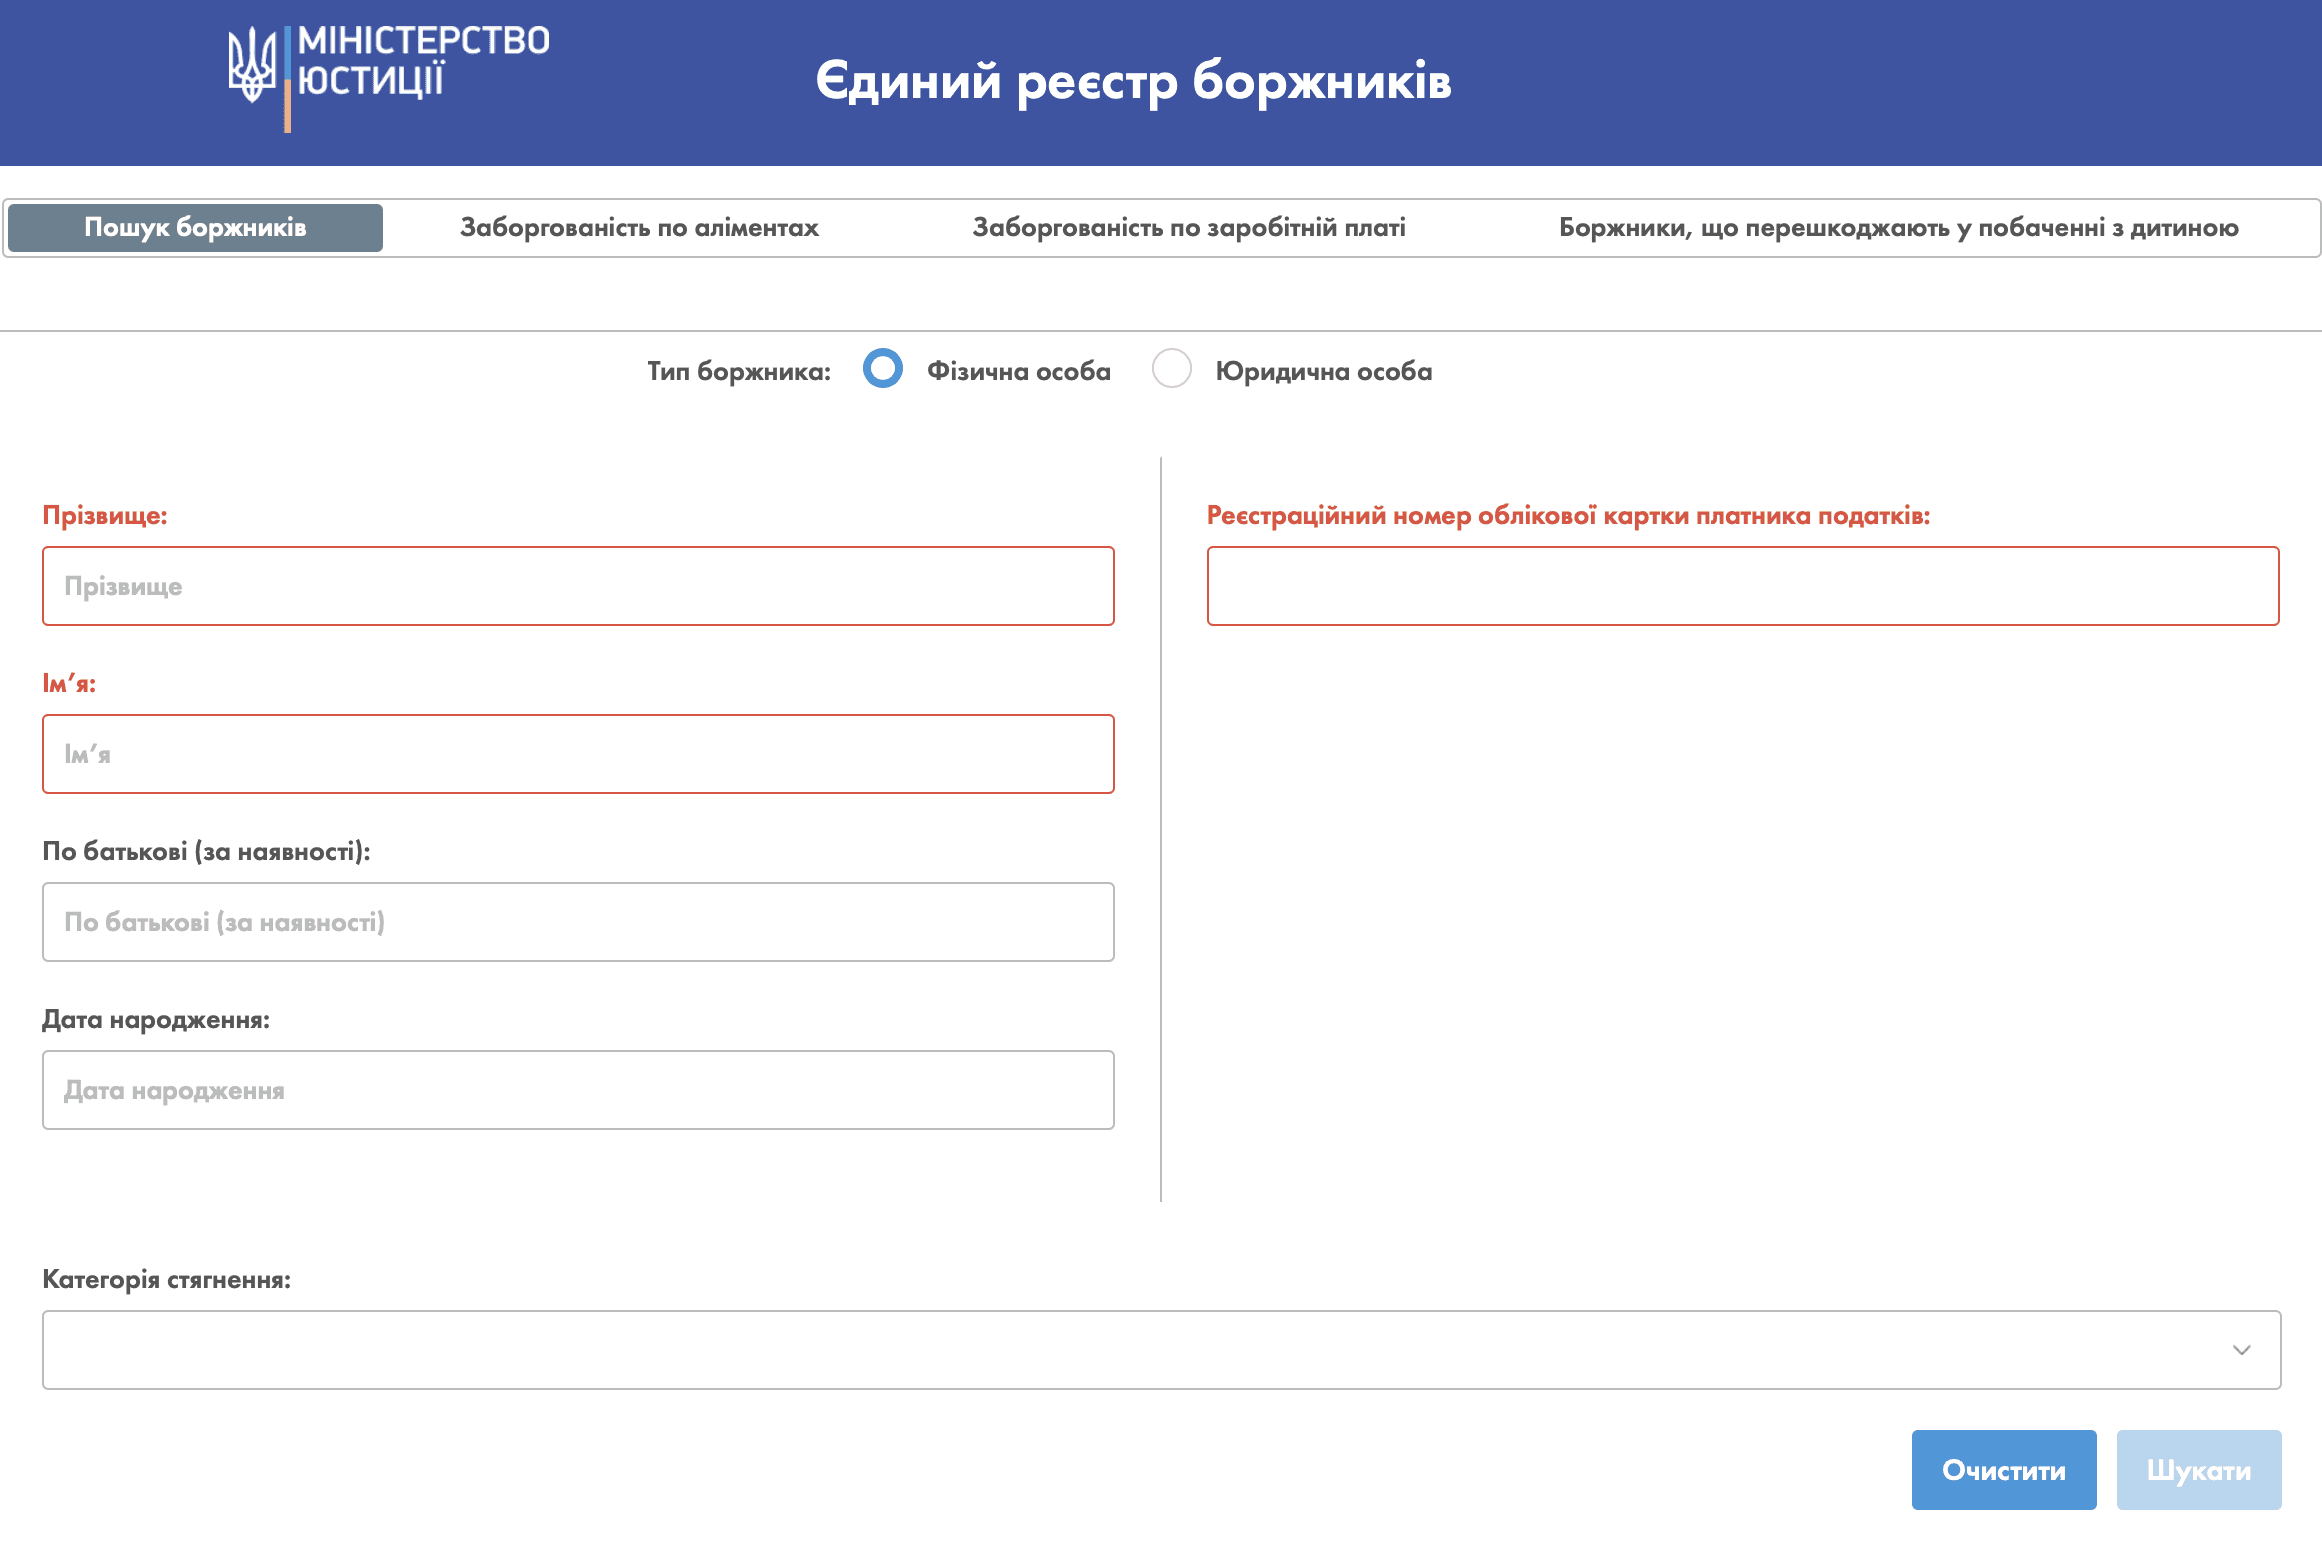Focus the taxpayer registration number field
The image size is (2322, 1542).
coord(1742,586)
